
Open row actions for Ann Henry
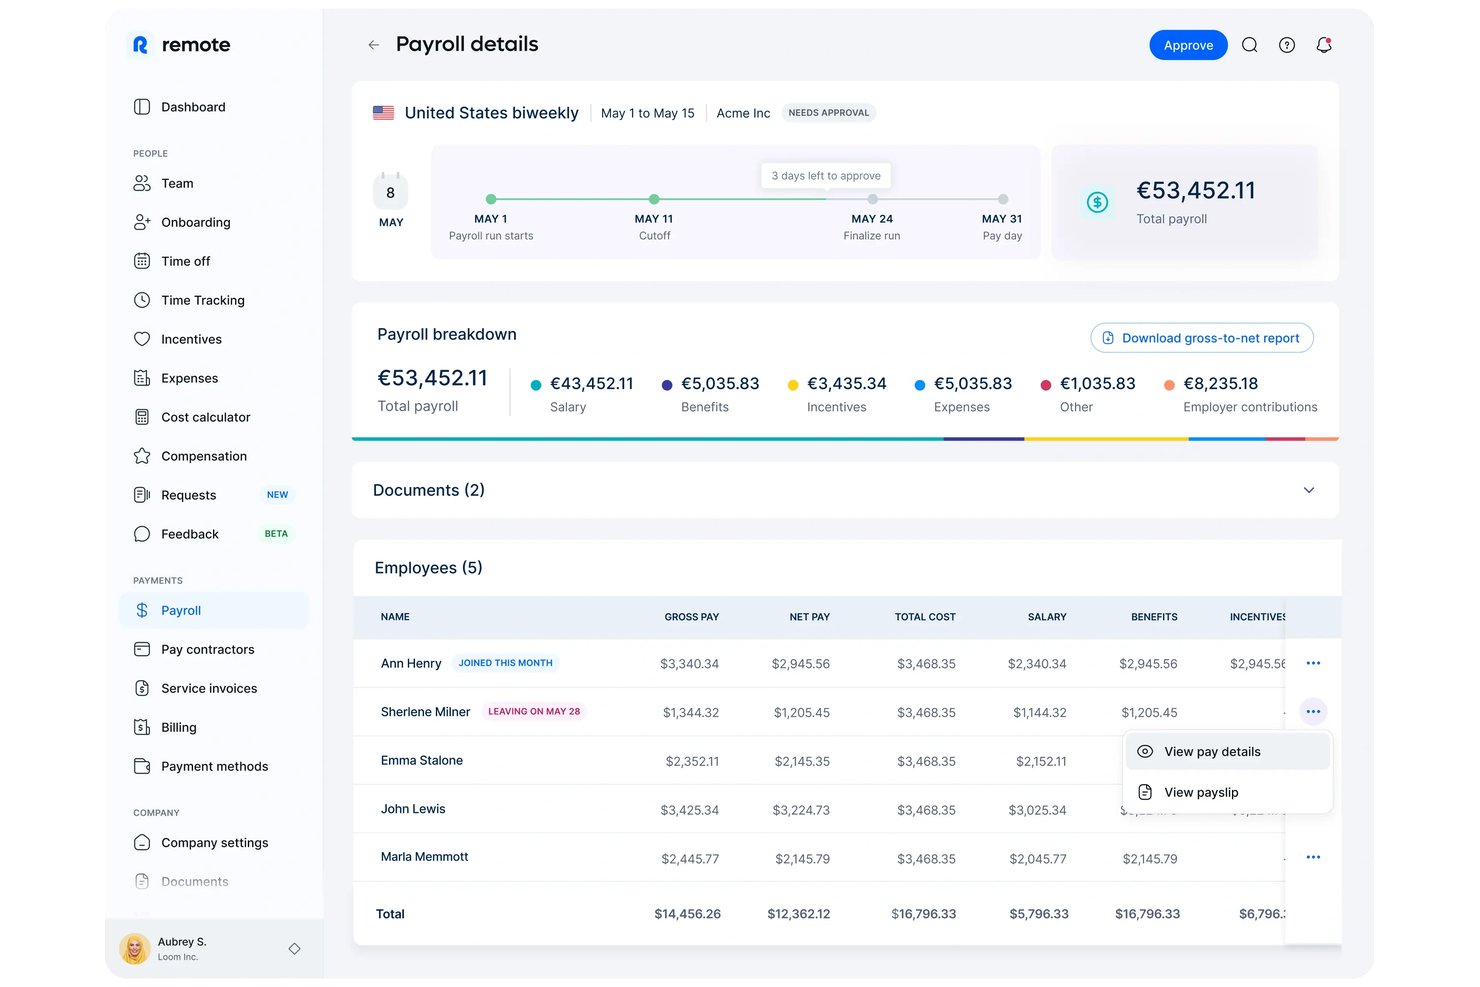coord(1313,663)
